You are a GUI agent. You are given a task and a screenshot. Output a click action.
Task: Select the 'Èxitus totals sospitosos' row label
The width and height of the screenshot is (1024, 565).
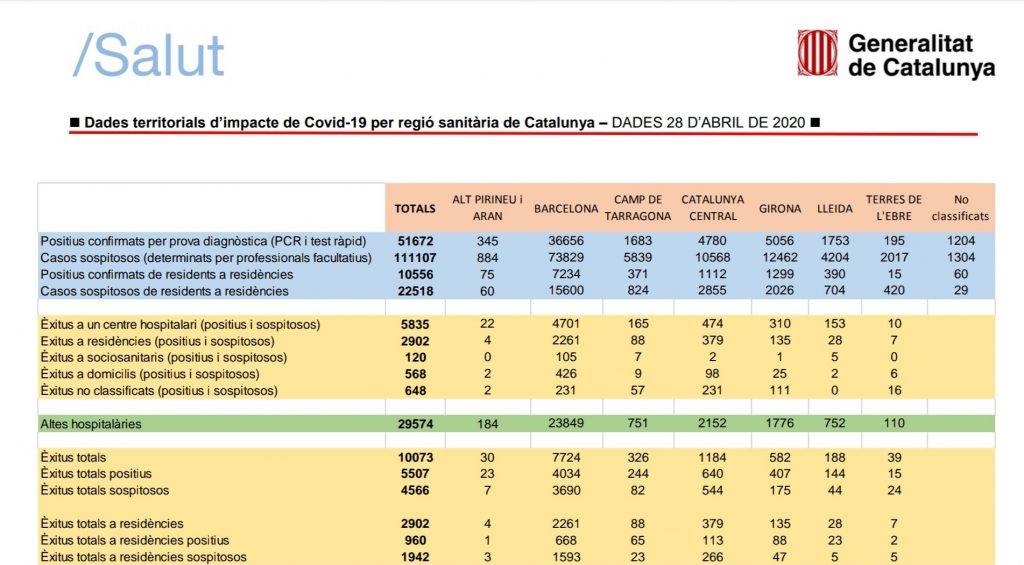click(x=104, y=491)
